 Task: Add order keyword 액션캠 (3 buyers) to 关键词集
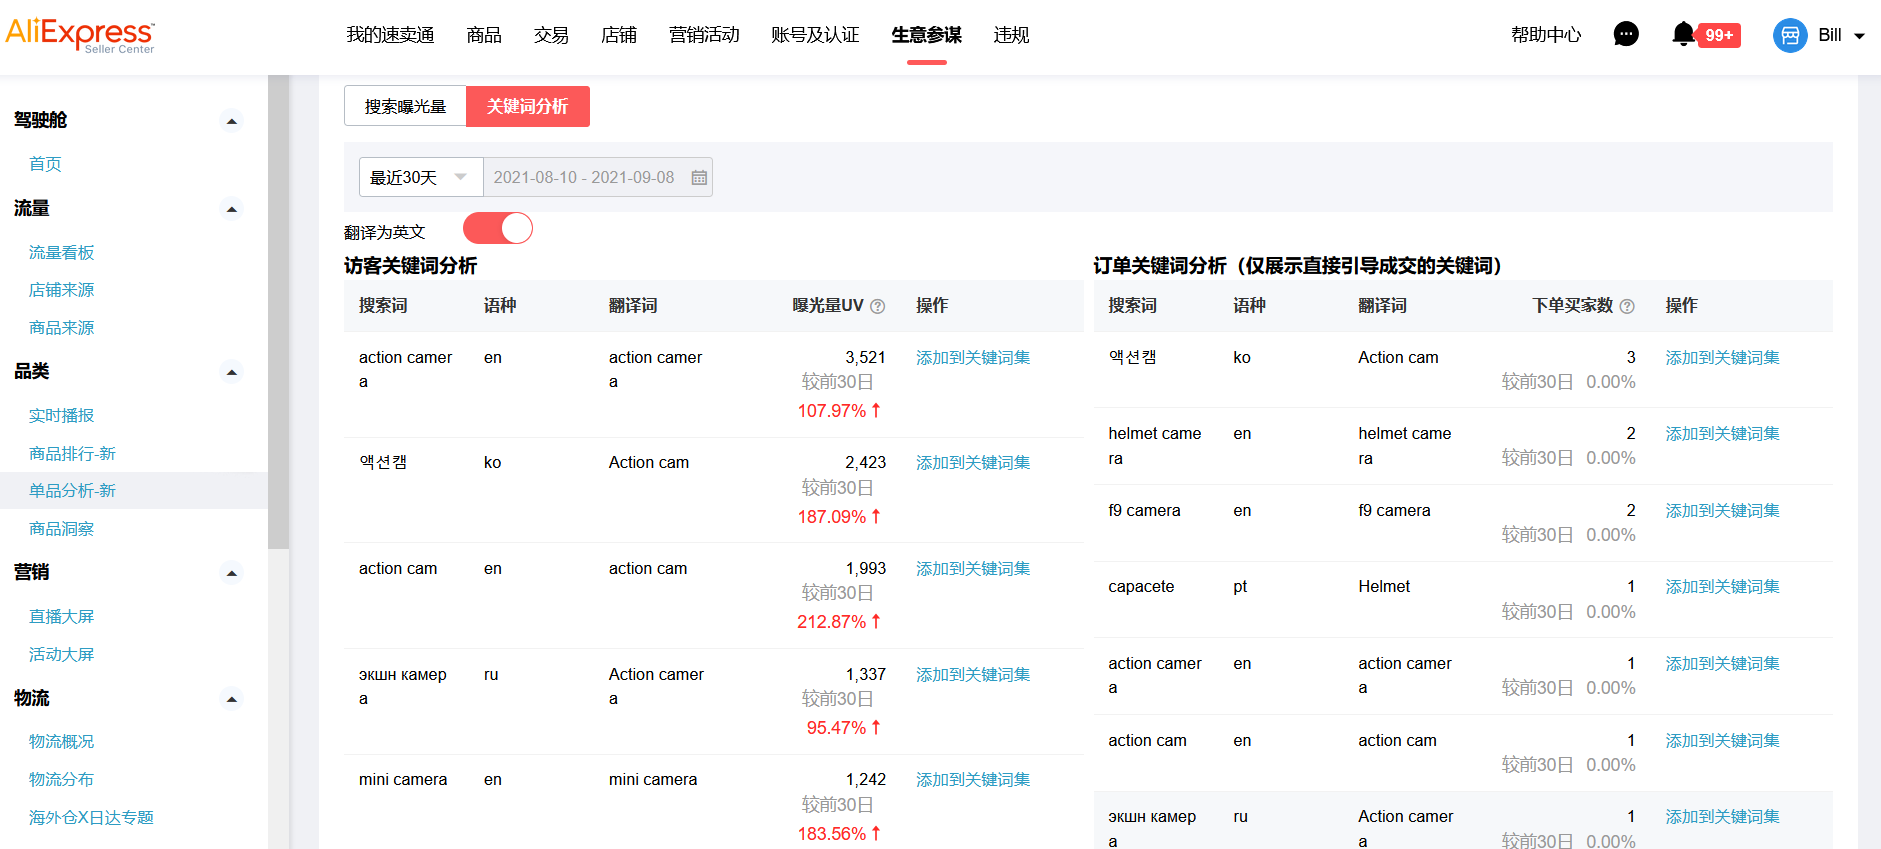(x=1722, y=358)
